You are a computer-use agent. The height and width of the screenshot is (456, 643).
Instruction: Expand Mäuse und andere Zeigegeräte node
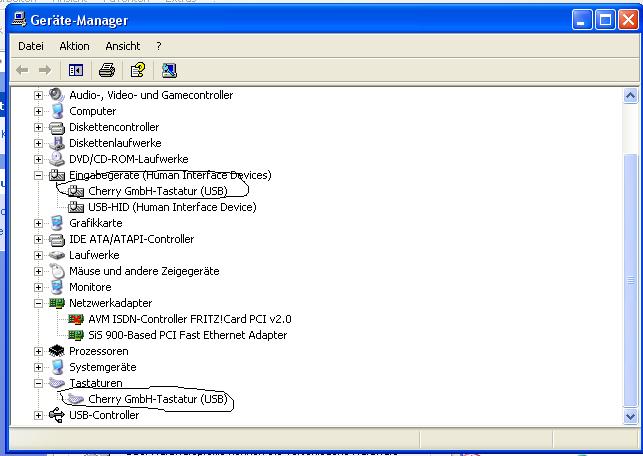tap(38, 271)
